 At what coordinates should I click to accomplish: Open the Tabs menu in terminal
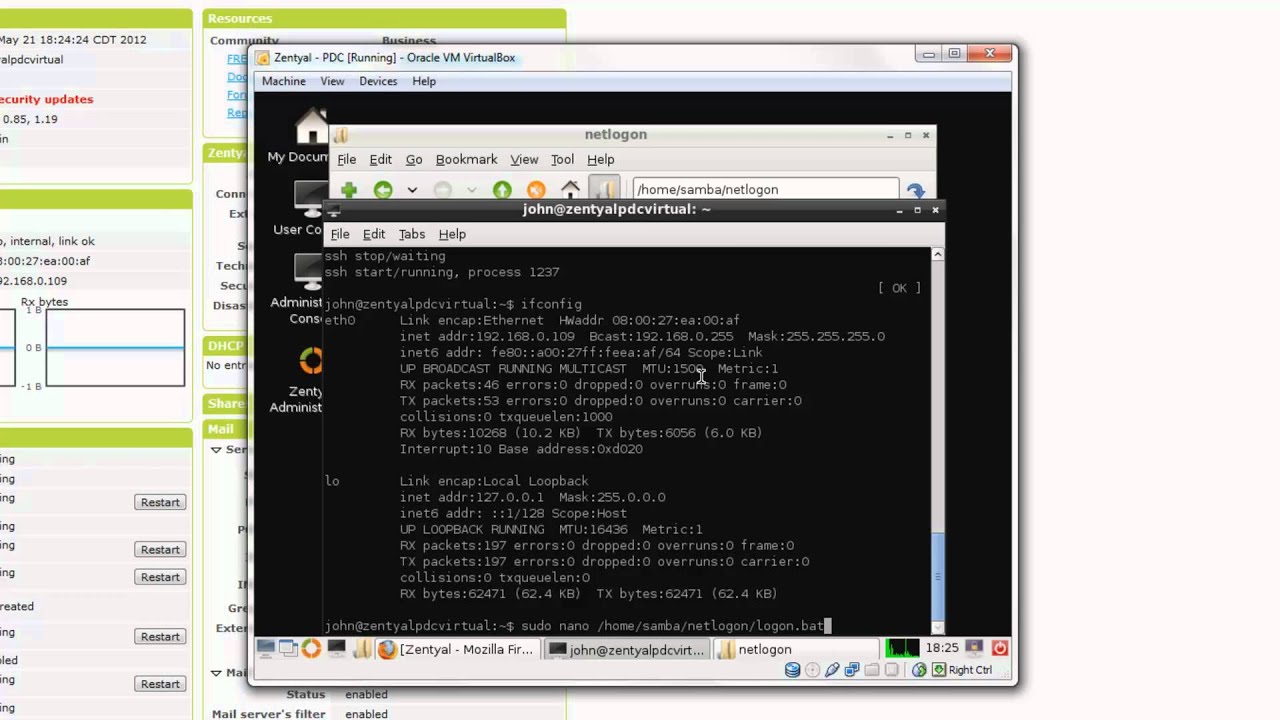click(412, 234)
